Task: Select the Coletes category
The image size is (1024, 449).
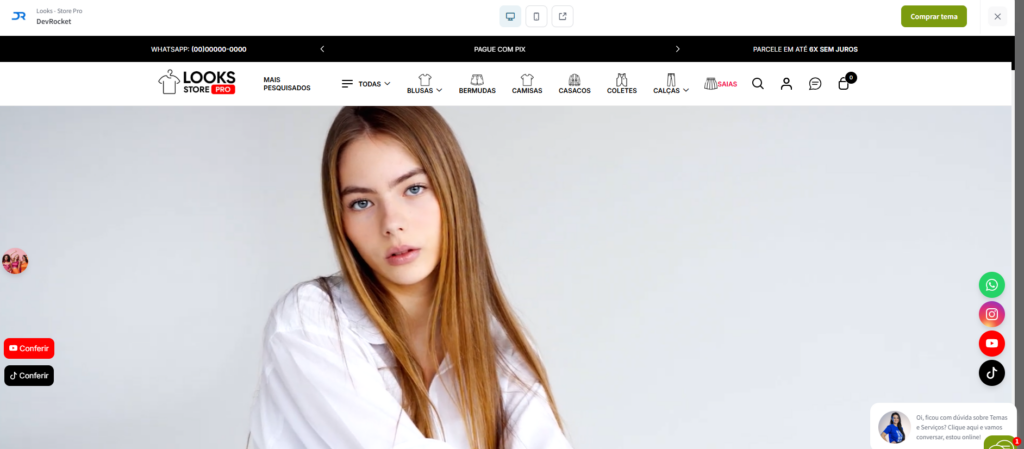Action: point(622,84)
